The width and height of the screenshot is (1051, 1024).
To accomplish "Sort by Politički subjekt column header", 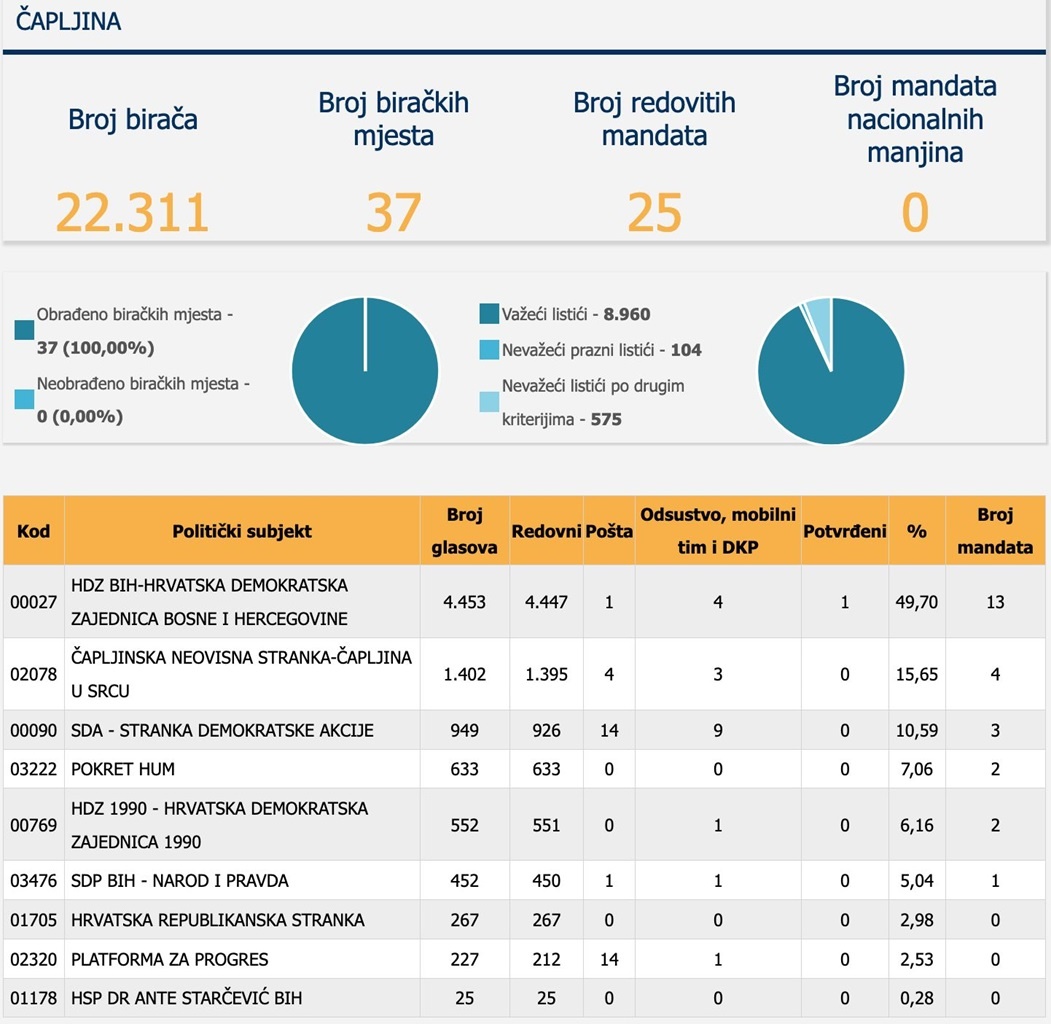I will pyautogui.click(x=242, y=531).
